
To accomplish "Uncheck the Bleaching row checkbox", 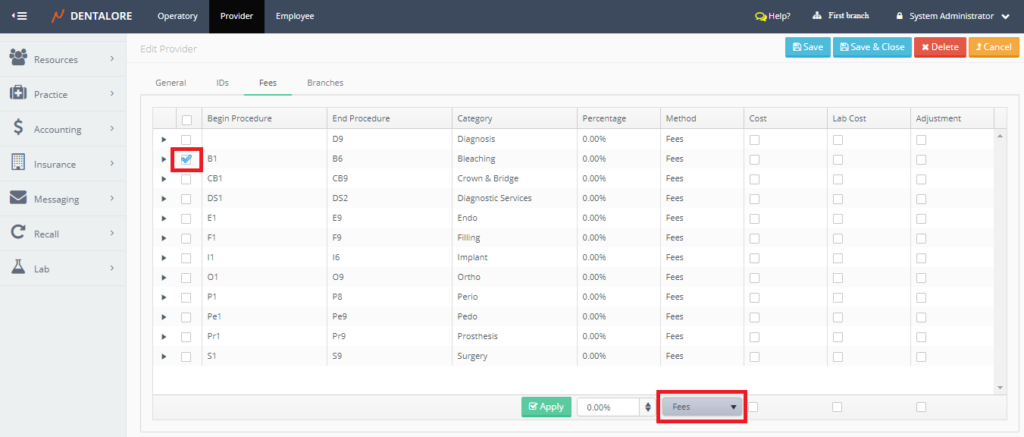I will (x=186, y=159).
